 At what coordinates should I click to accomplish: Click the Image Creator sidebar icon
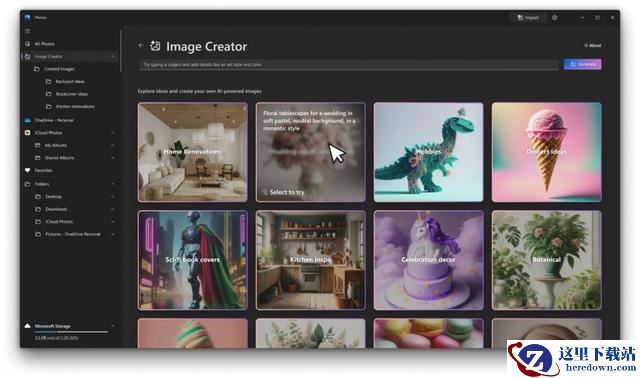(x=27, y=56)
